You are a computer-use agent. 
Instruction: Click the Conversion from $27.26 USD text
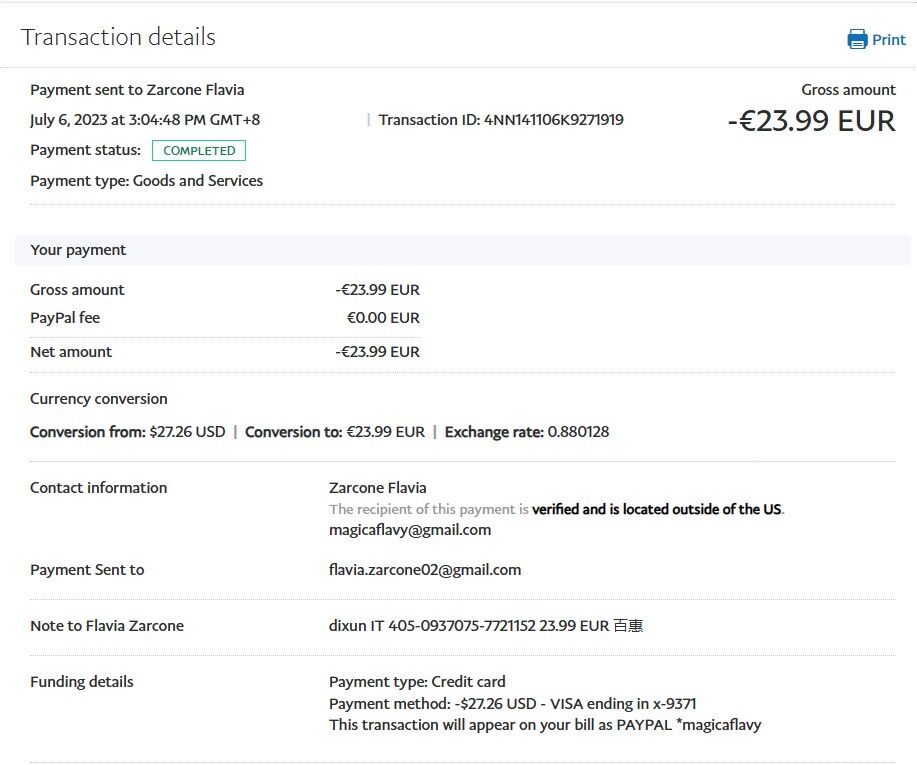click(127, 432)
